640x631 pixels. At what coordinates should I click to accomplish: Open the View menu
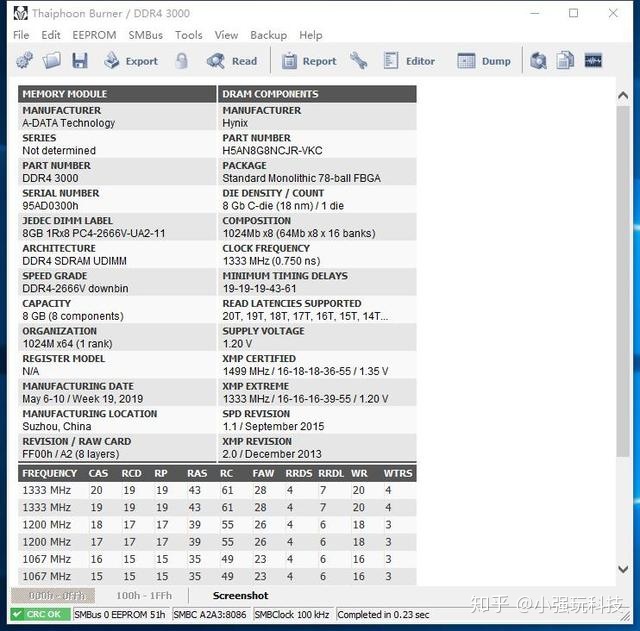[x=226, y=35]
